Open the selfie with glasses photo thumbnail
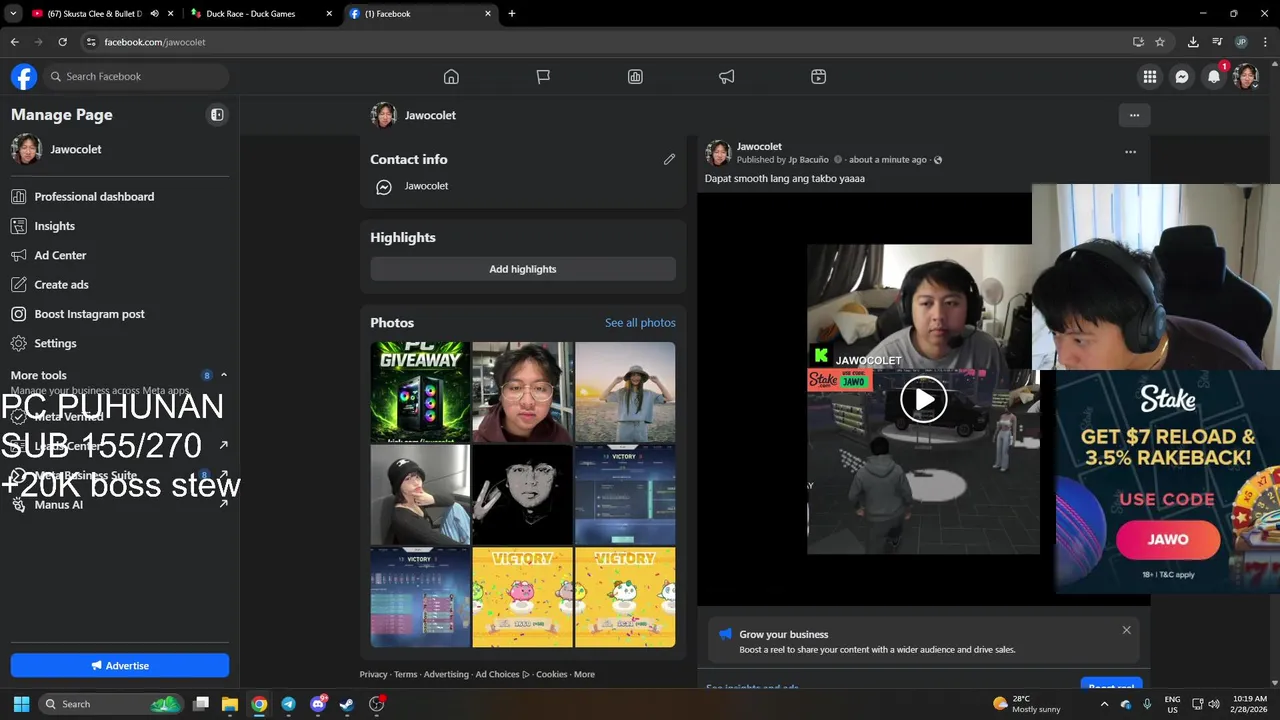Image resolution: width=1280 pixels, height=720 pixels. click(x=522, y=392)
